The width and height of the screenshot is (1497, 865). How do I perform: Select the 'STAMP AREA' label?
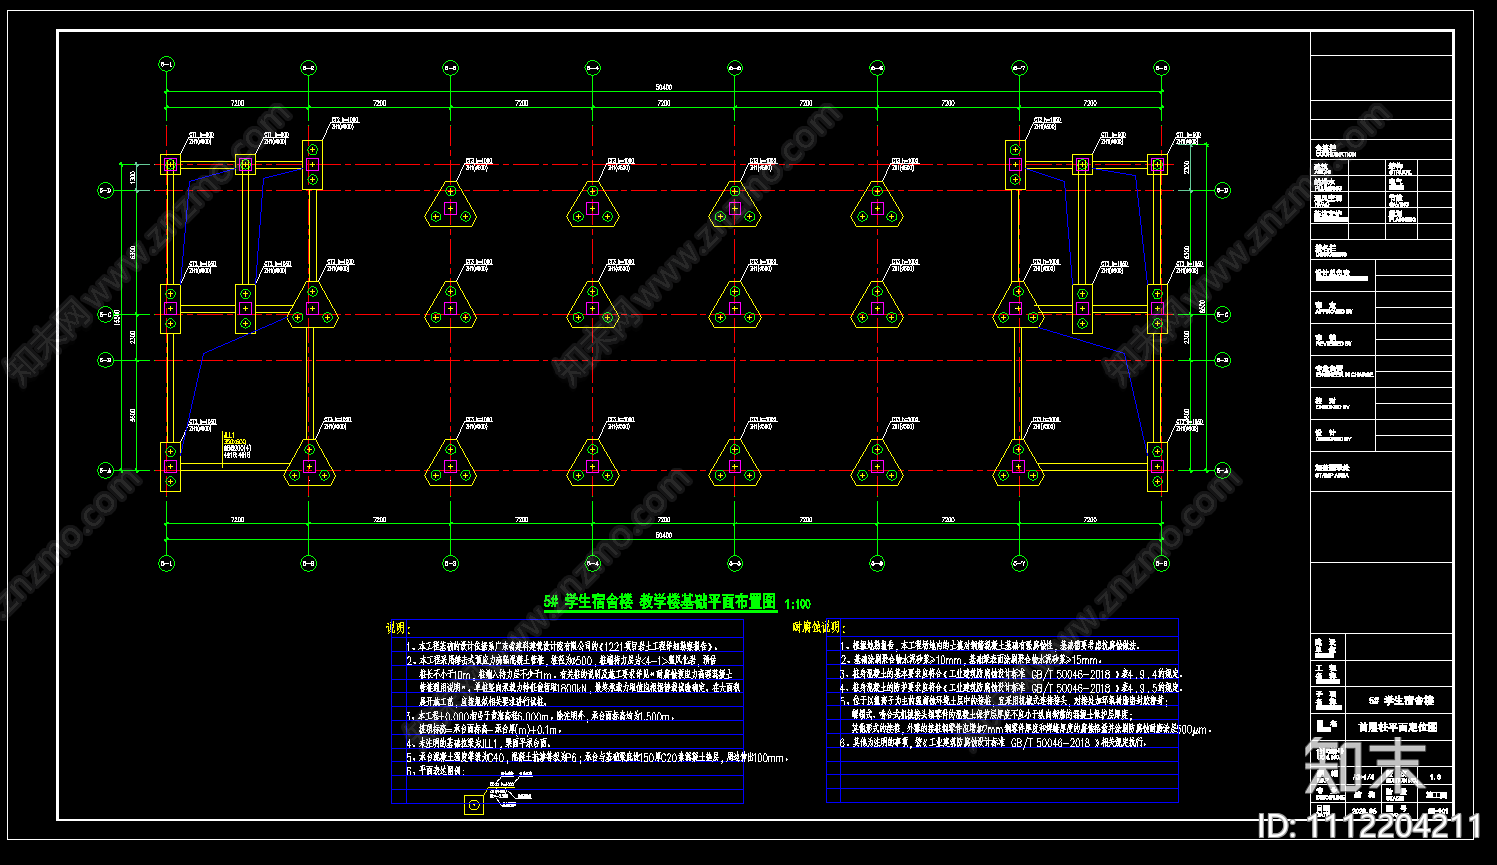click(x=1331, y=474)
